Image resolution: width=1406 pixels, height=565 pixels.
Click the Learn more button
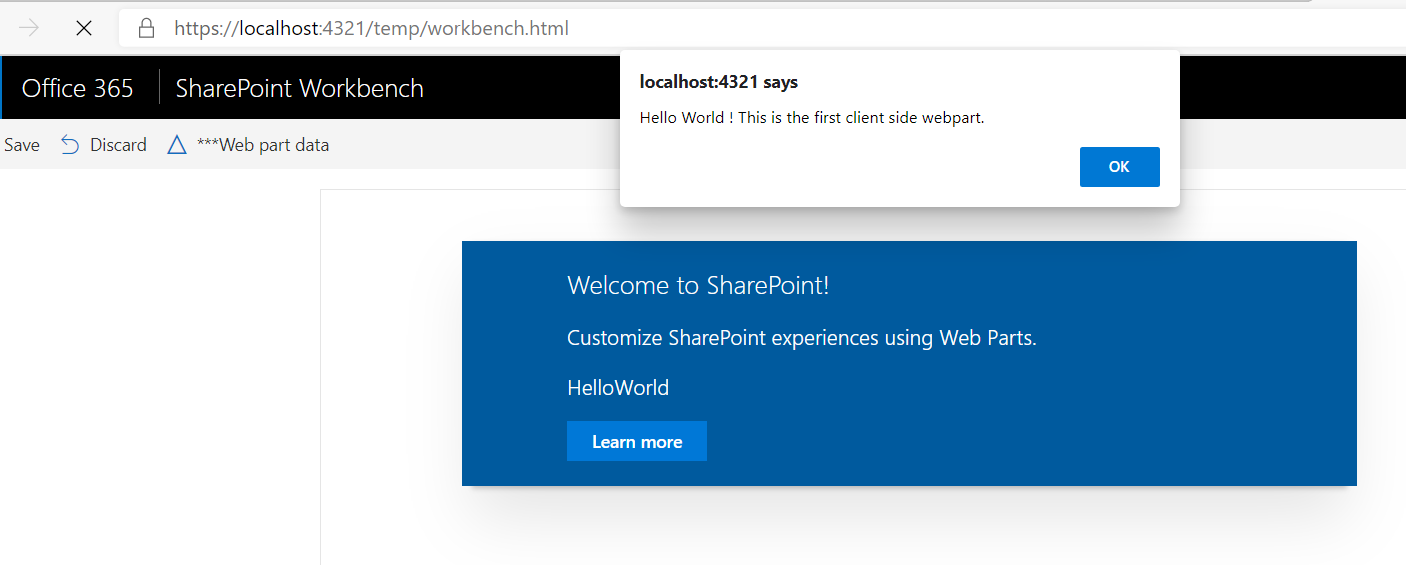(x=637, y=441)
